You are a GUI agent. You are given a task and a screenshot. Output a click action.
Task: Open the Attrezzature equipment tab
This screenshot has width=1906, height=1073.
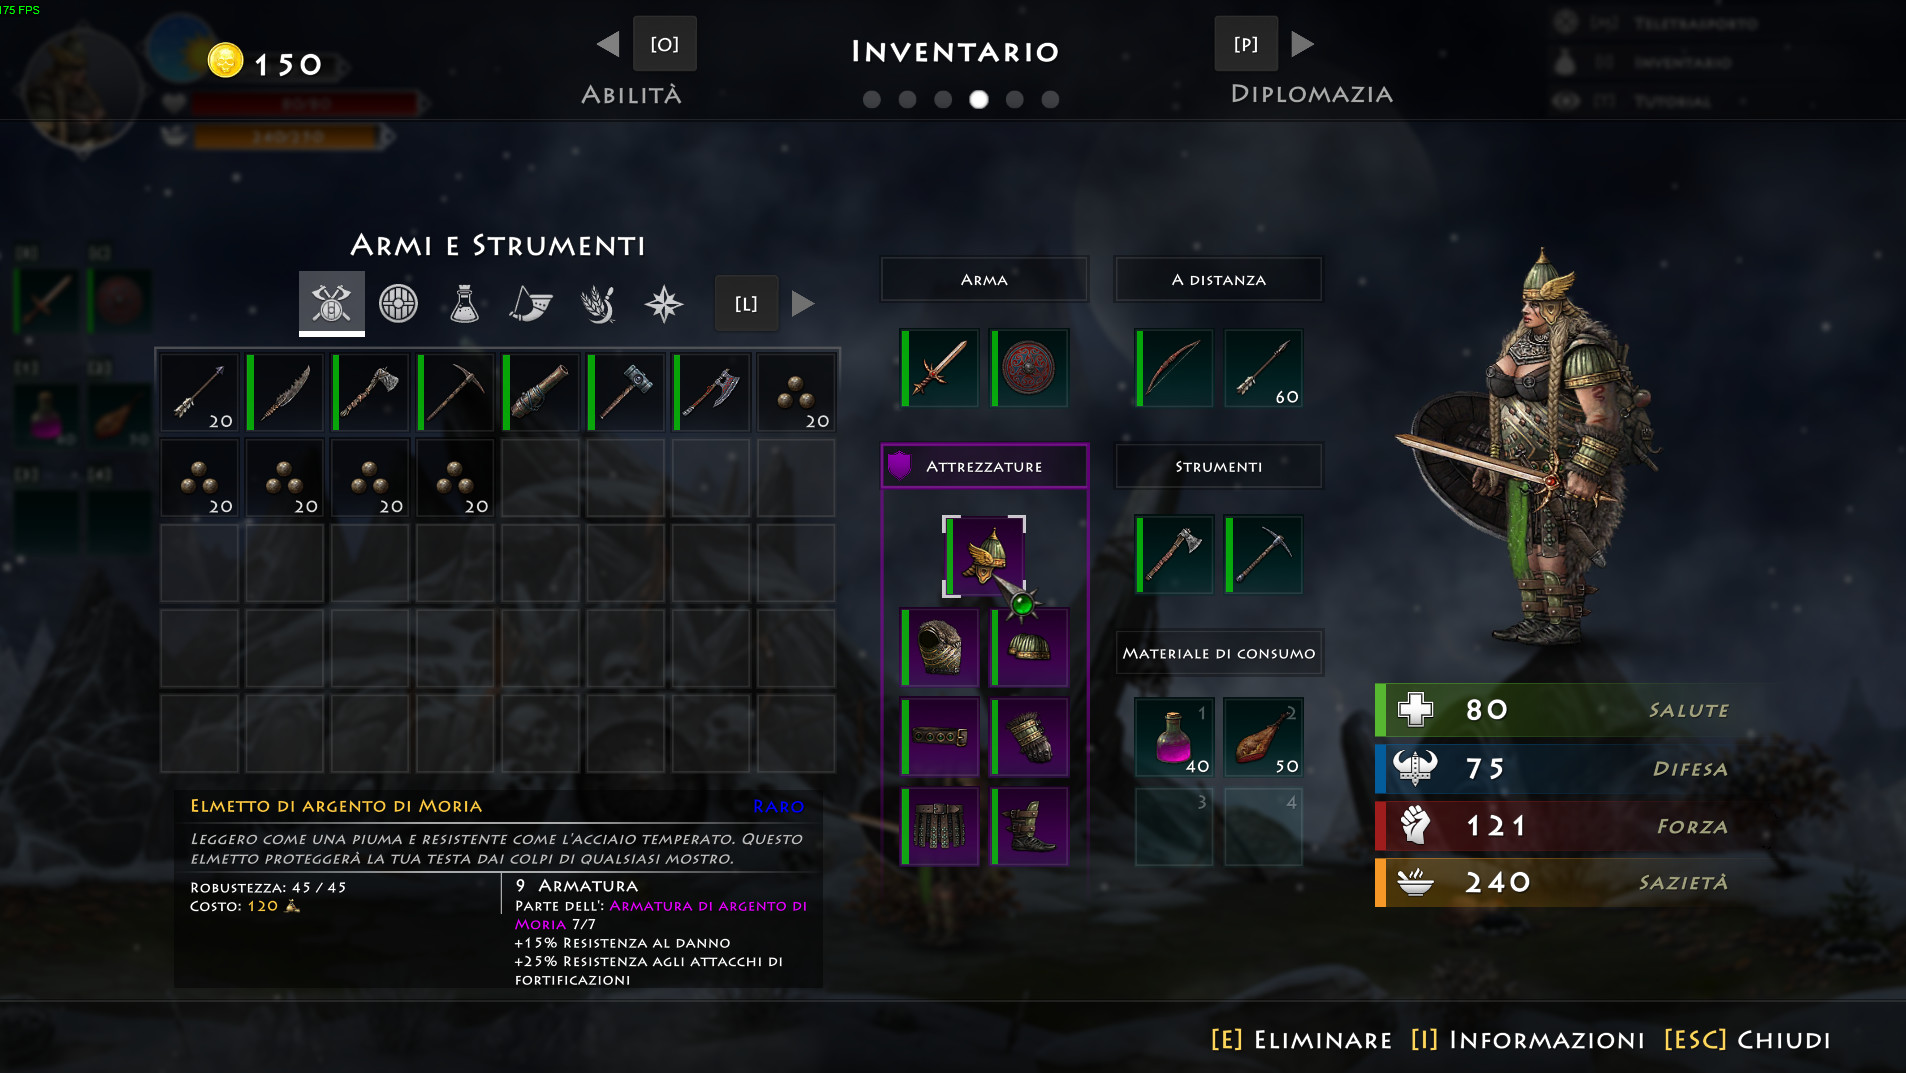click(x=985, y=466)
